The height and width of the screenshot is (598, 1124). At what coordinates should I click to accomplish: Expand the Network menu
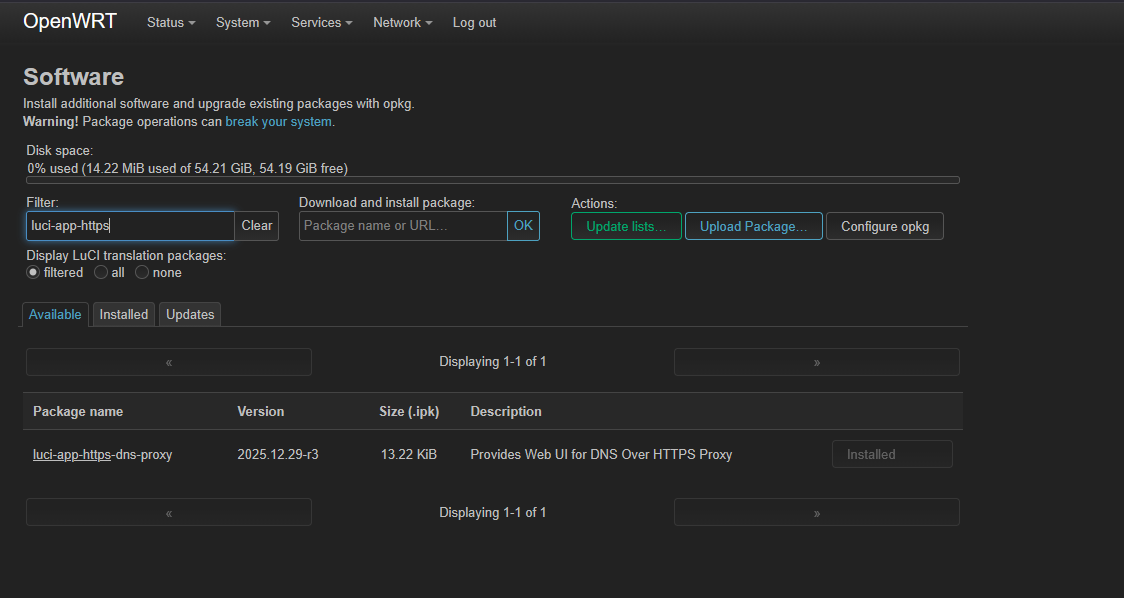click(x=402, y=22)
